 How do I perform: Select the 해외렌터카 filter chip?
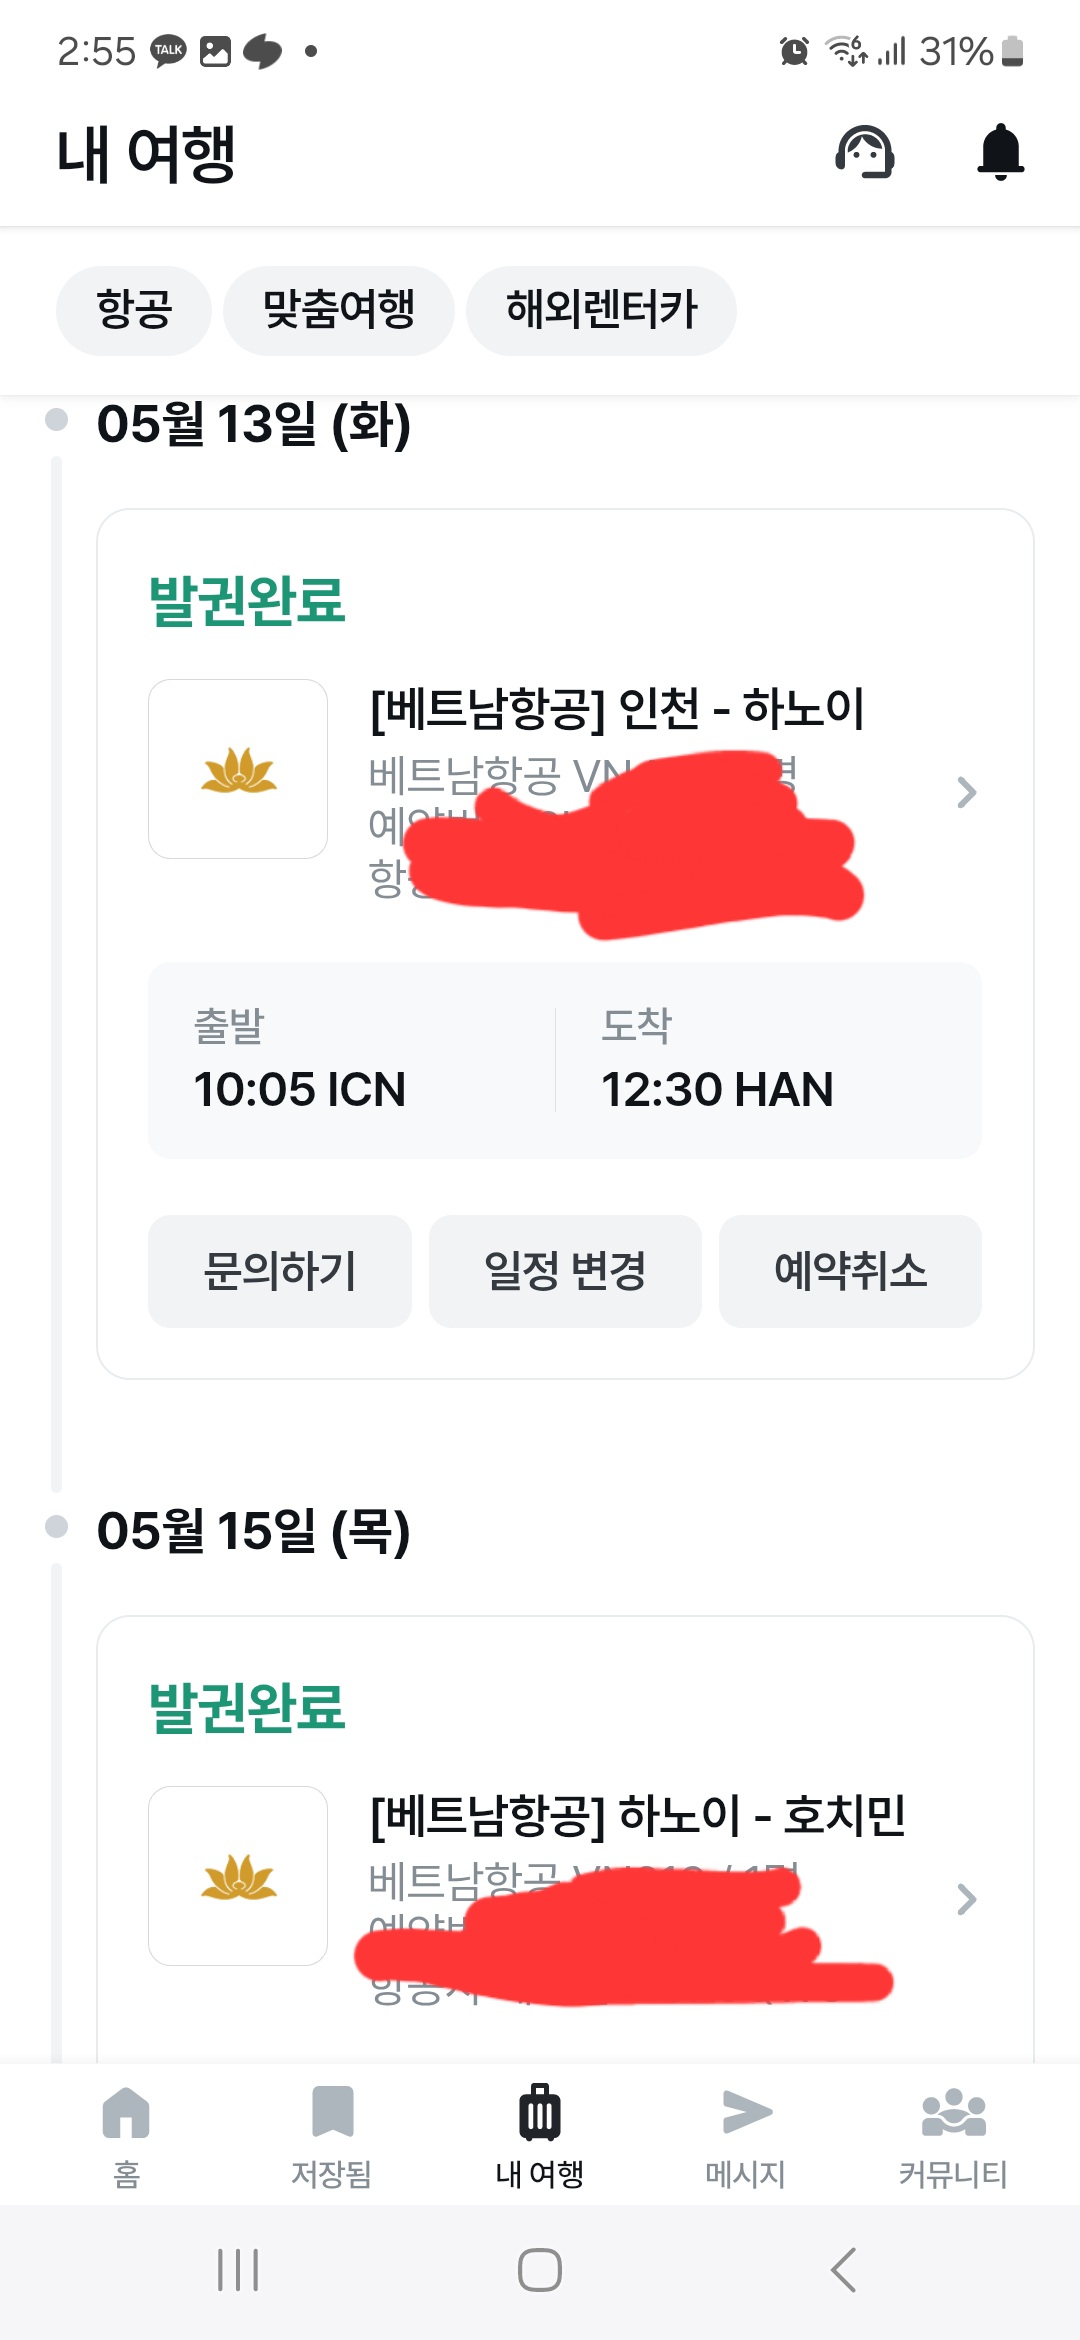click(x=601, y=310)
